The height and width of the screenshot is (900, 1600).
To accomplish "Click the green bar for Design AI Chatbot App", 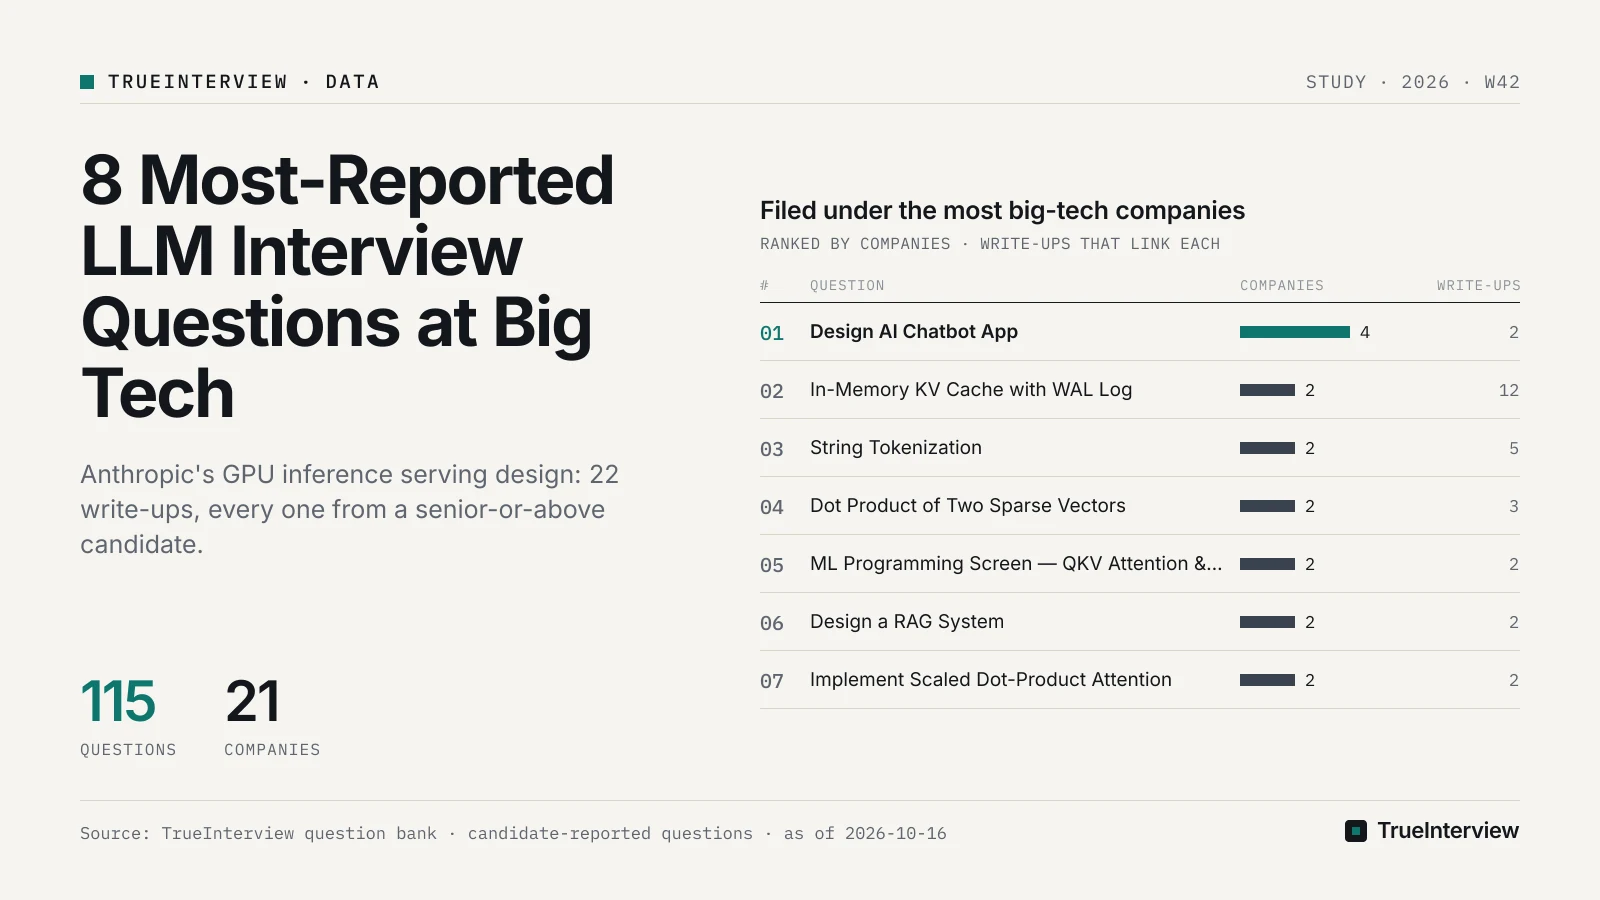I will point(1295,332).
